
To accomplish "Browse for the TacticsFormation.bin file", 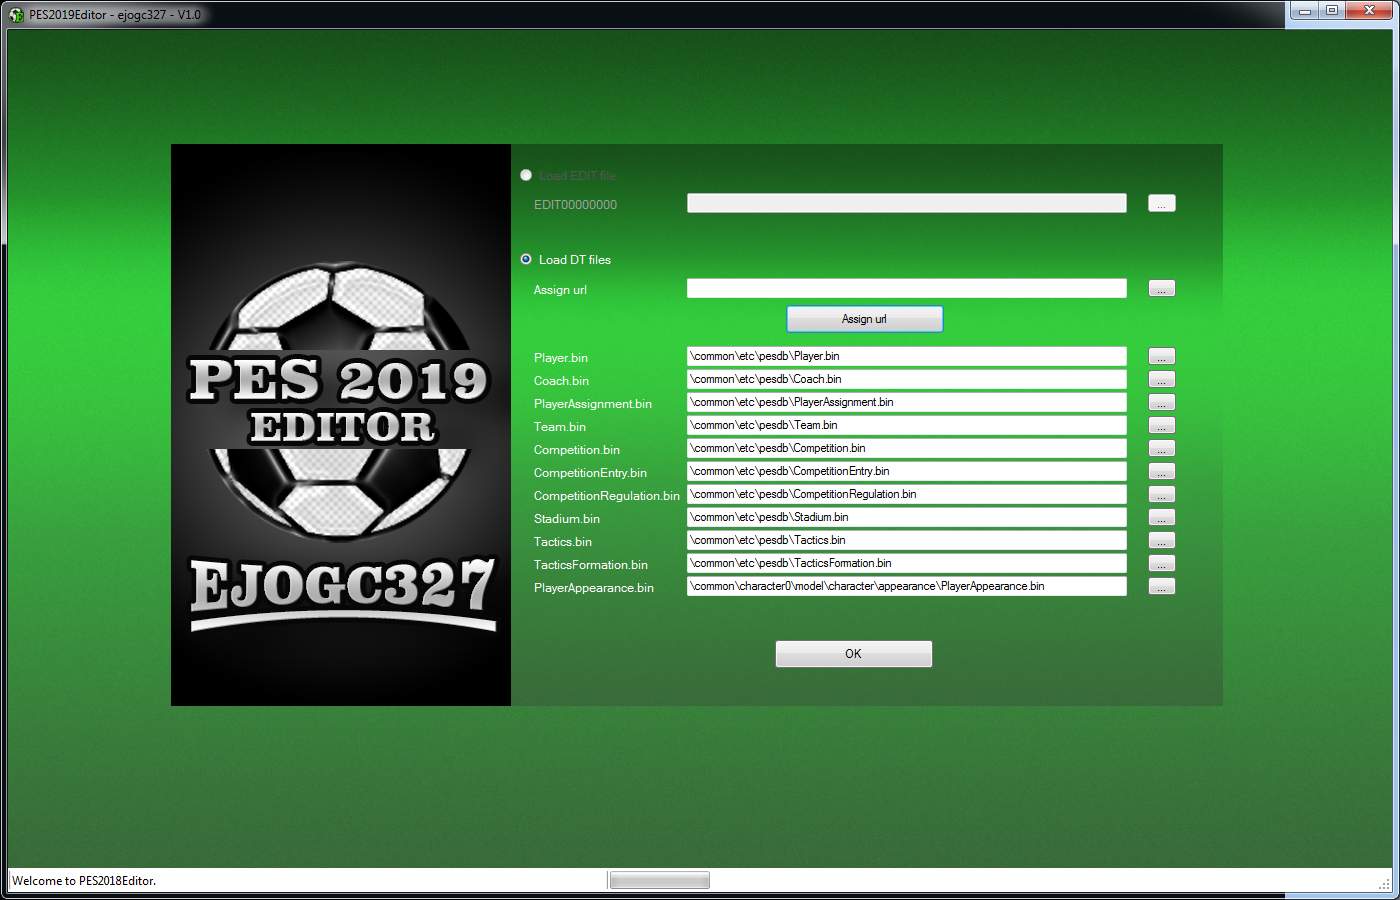I will pyautogui.click(x=1161, y=563).
